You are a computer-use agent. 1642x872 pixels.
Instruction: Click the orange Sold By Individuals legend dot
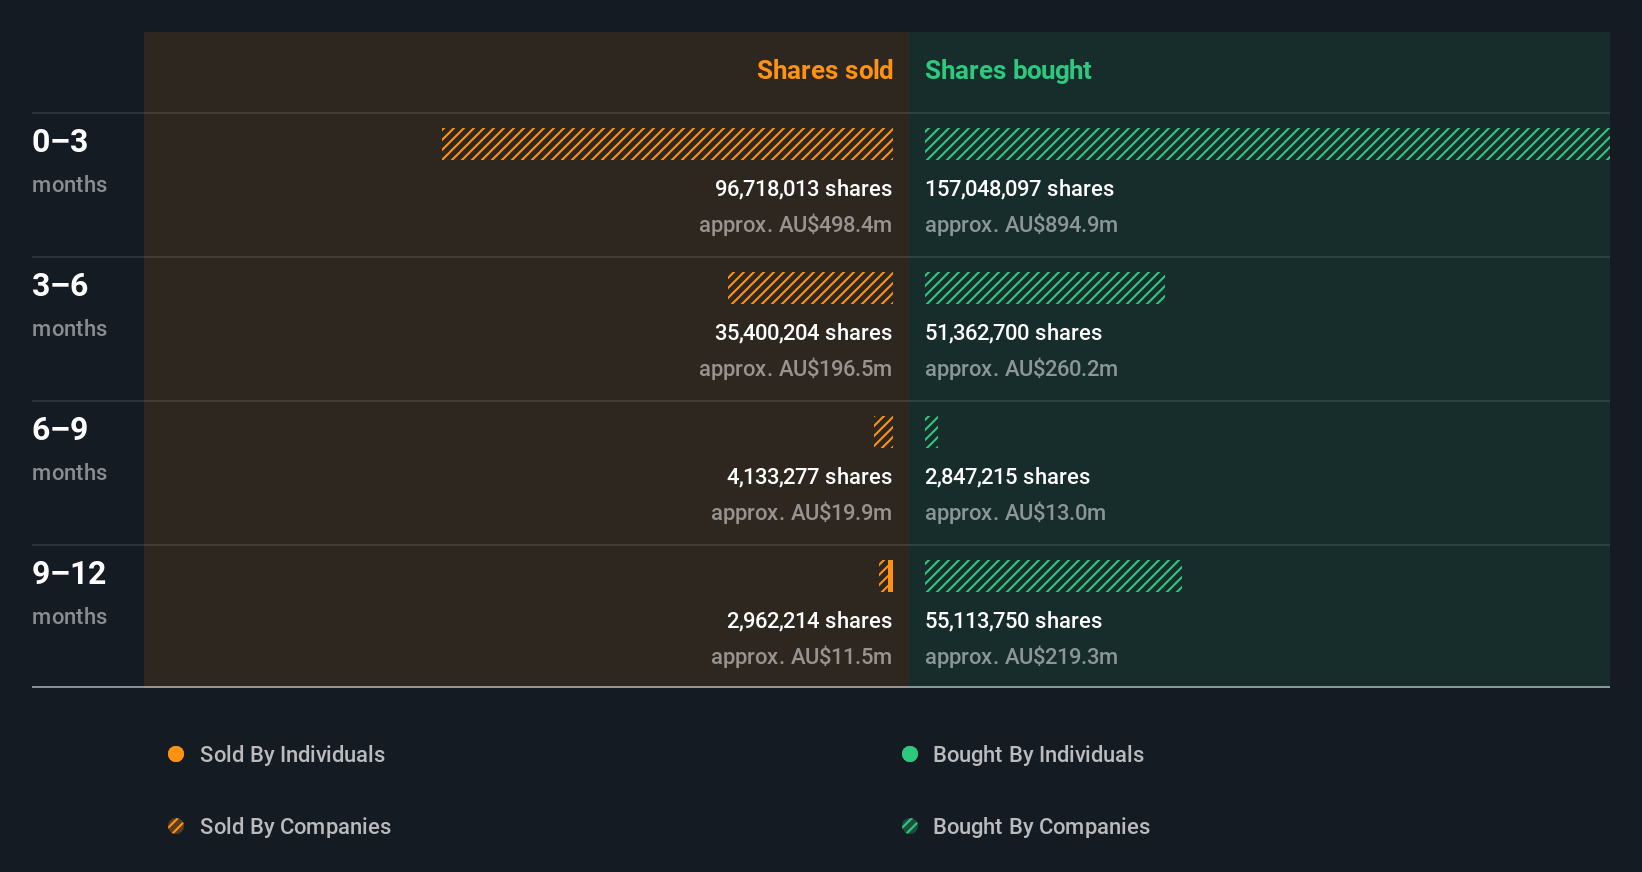pos(176,754)
